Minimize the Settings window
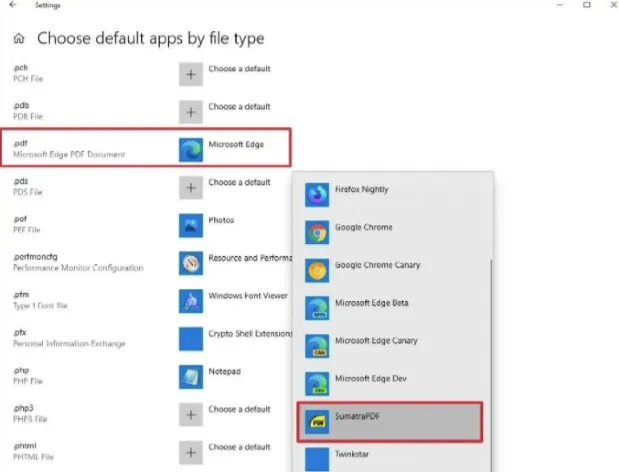Viewport: 619px width, 472px height. click(559, 5)
